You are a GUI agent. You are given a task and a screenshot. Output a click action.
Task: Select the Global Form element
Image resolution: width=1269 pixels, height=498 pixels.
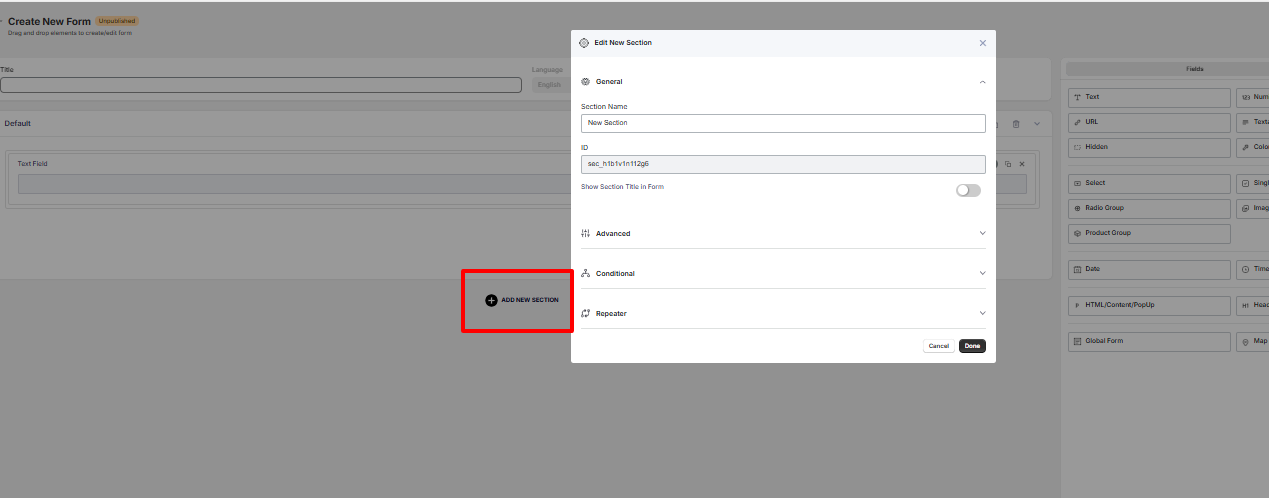pyautogui.click(x=1149, y=341)
